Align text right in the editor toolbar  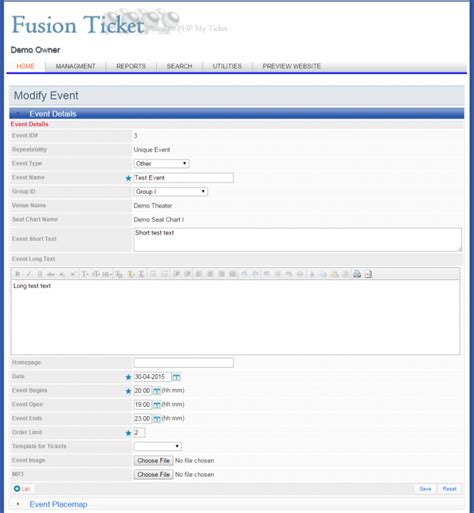pos(221,274)
